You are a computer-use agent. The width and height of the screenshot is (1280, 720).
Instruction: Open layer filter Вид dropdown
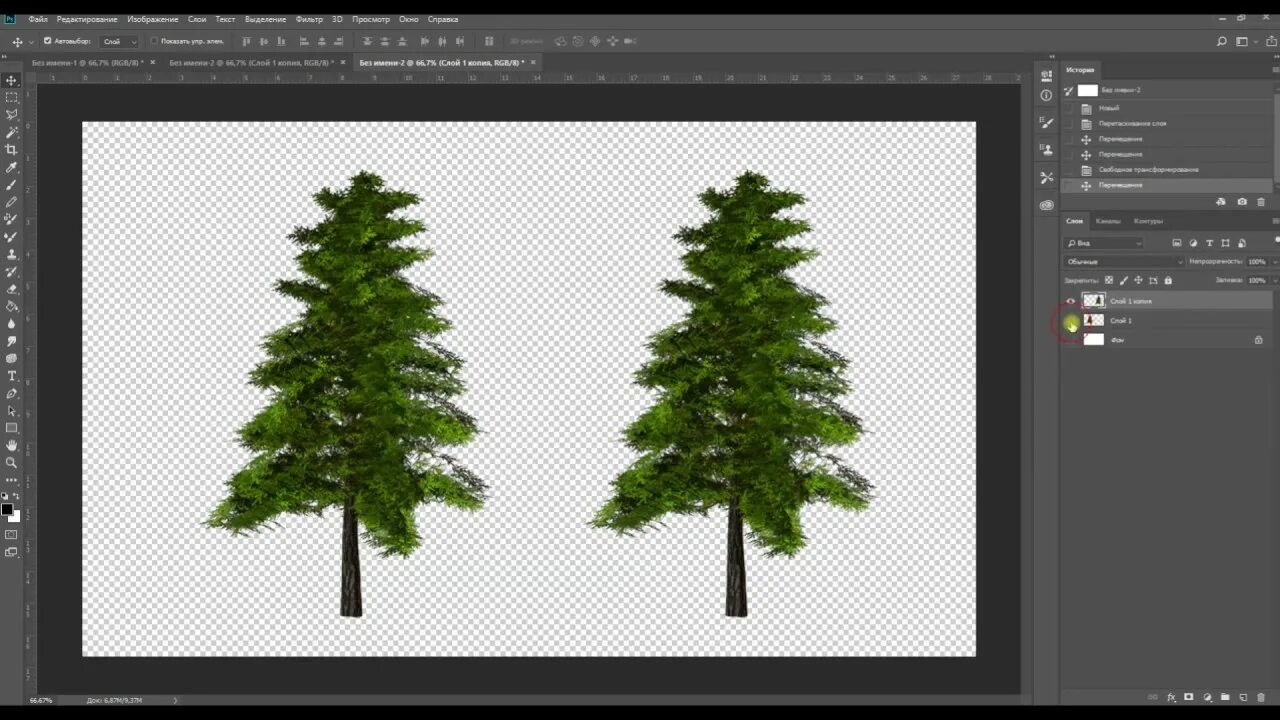click(1104, 243)
